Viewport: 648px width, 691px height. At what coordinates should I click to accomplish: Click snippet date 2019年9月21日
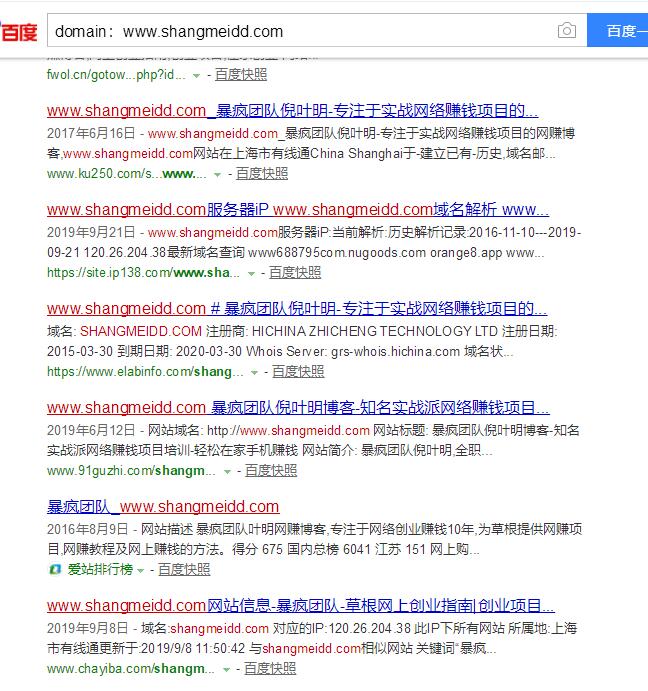pos(91,232)
